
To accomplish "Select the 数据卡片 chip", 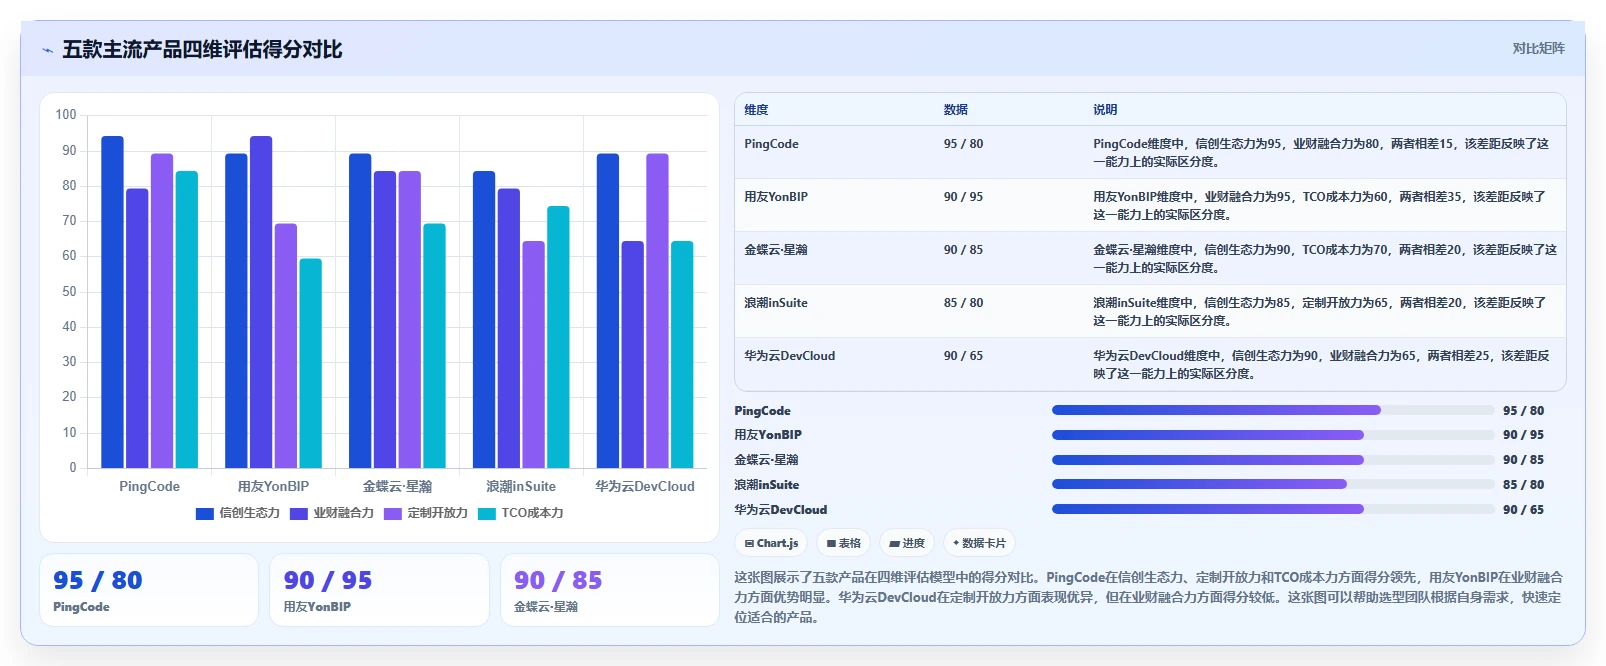I will (x=979, y=543).
